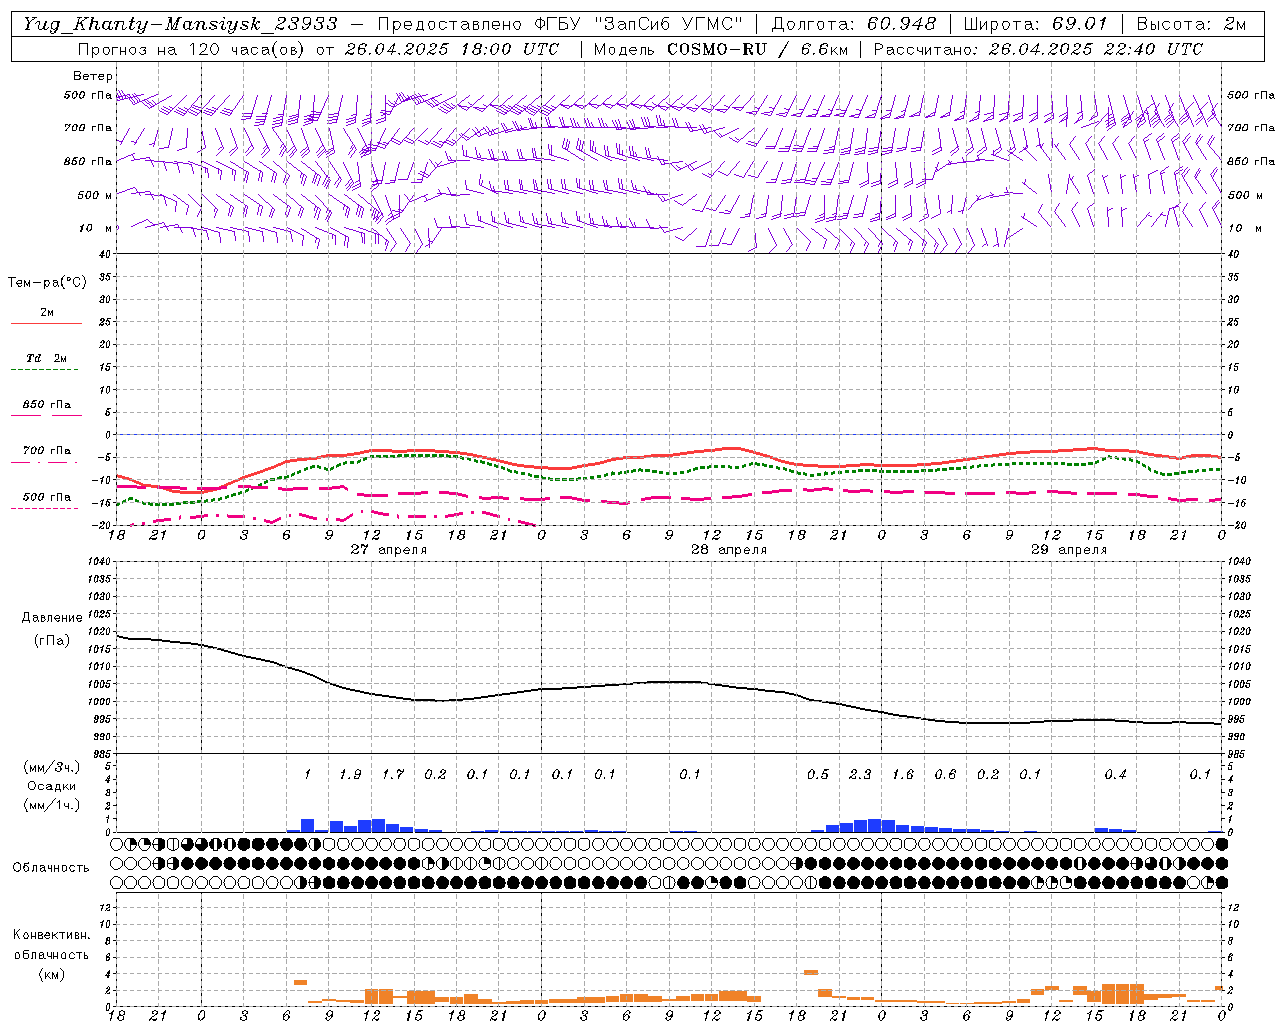The width and height of the screenshot is (1280, 1024).
Task: Click the station title Yug_Khanty-Mansiysk_23933
Action: (180, 24)
